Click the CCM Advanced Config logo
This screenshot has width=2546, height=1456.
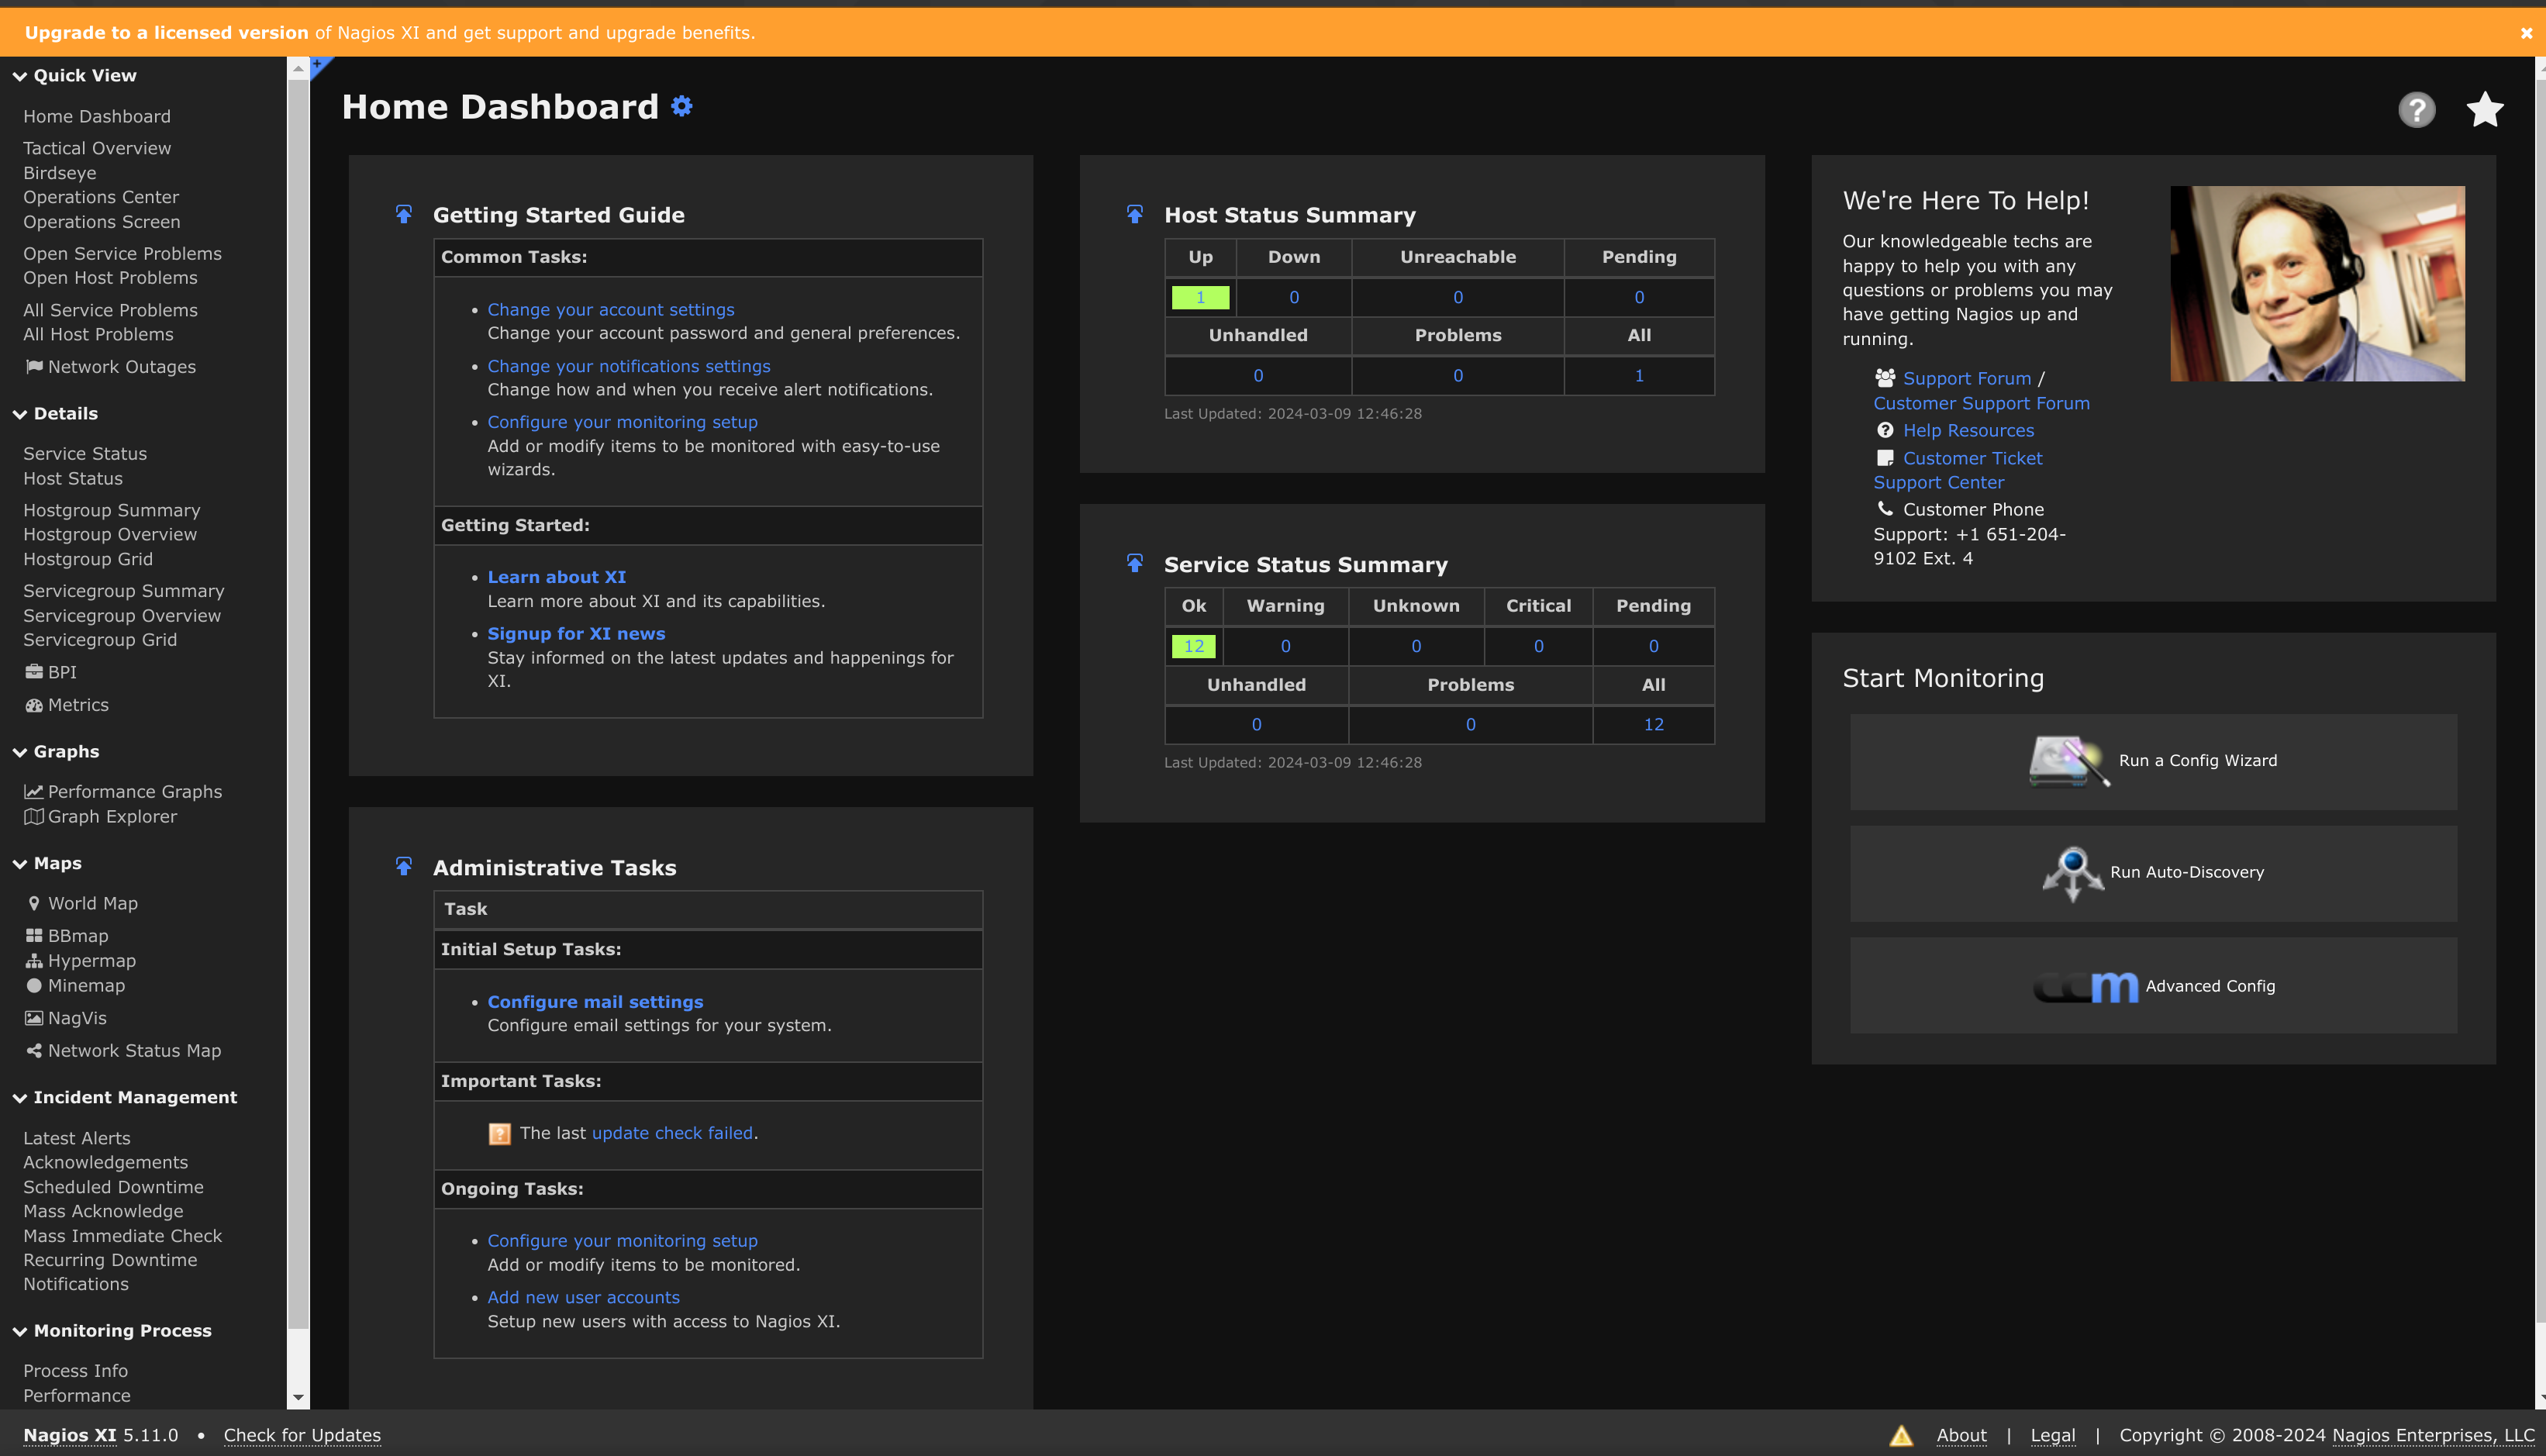pos(2086,986)
